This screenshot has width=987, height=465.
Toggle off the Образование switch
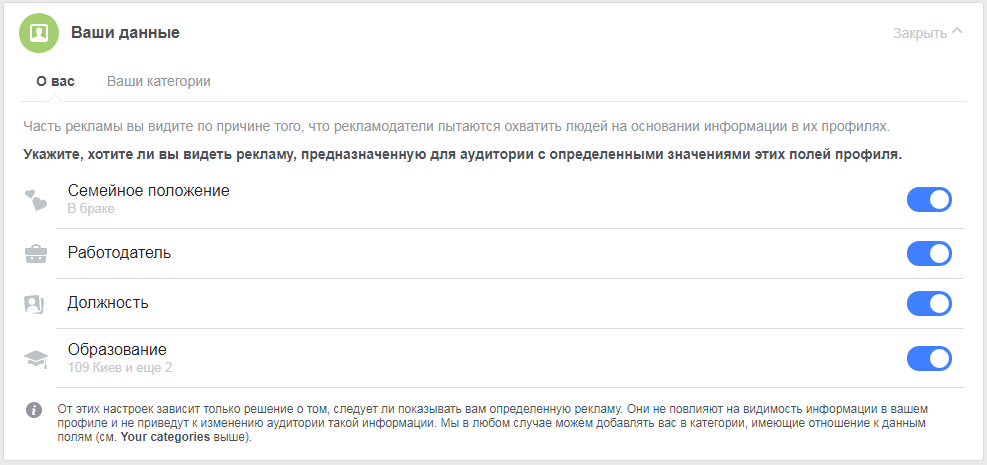[x=929, y=359]
